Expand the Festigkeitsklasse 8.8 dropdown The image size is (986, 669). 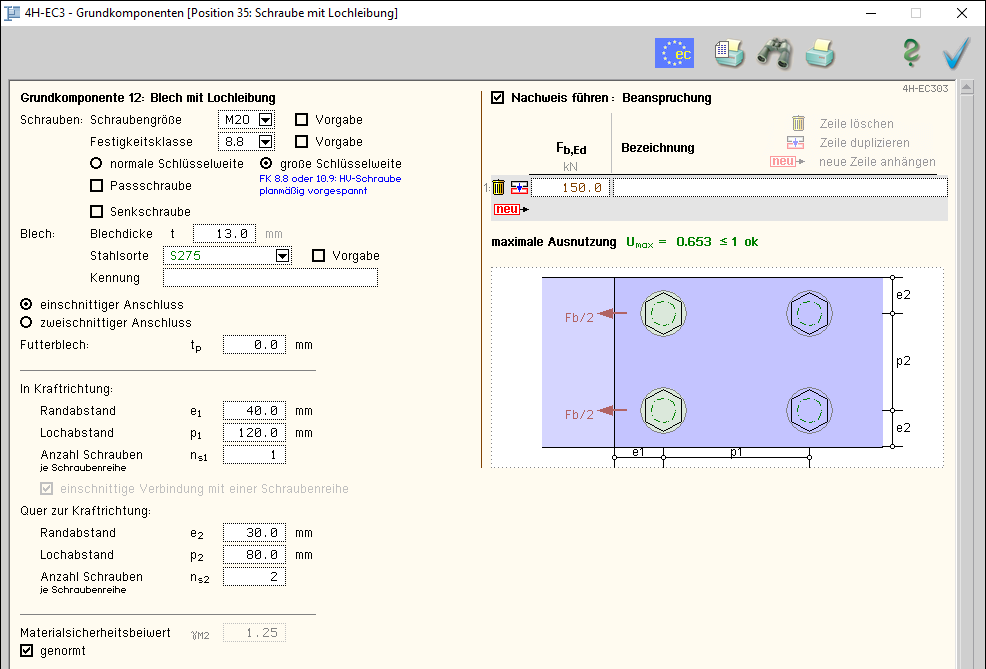[x=265, y=142]
